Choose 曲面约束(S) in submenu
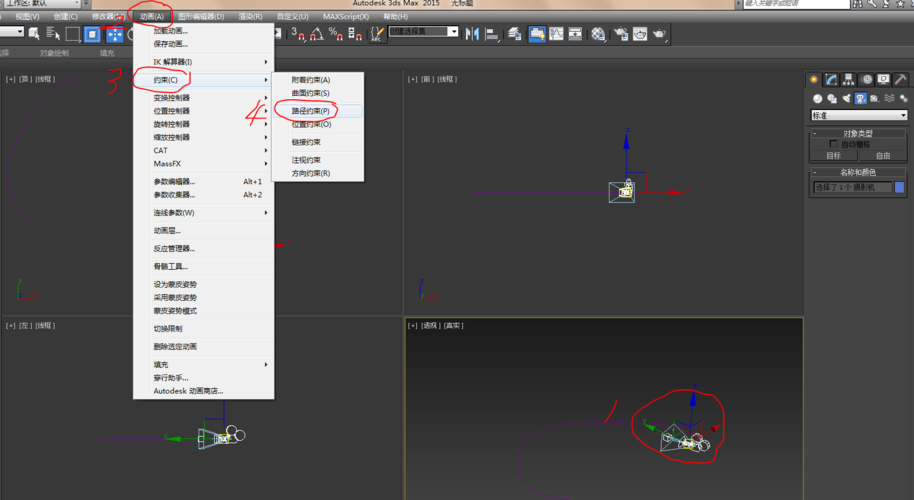 coord(318,93)
